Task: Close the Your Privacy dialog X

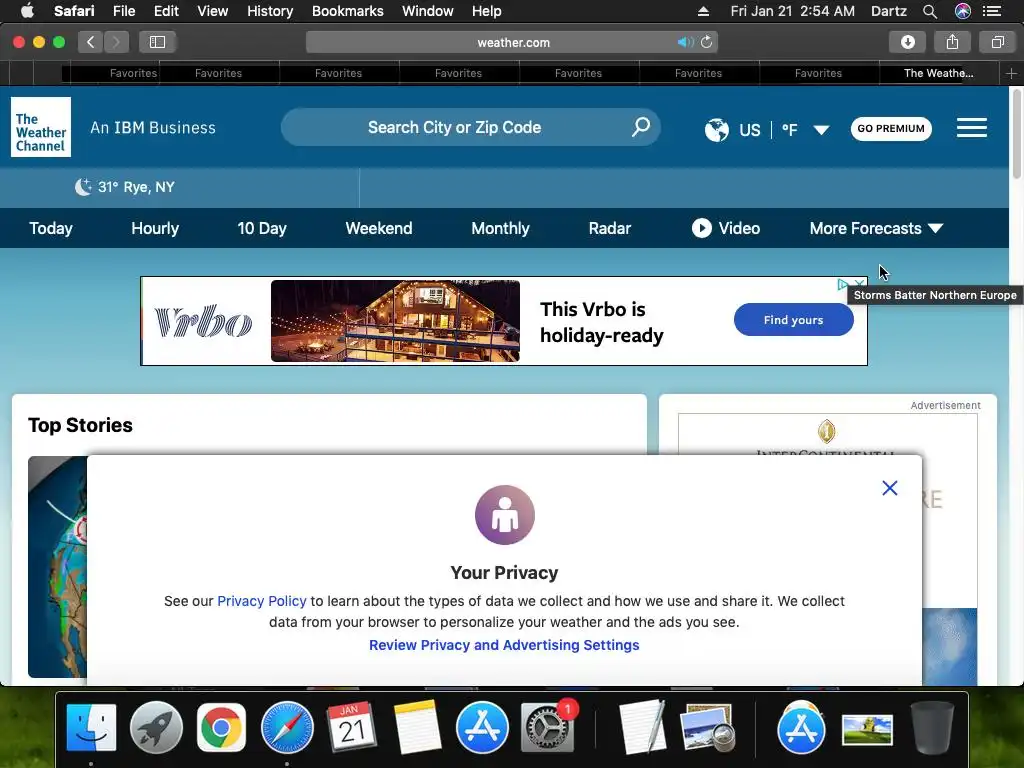Action: 889,488
